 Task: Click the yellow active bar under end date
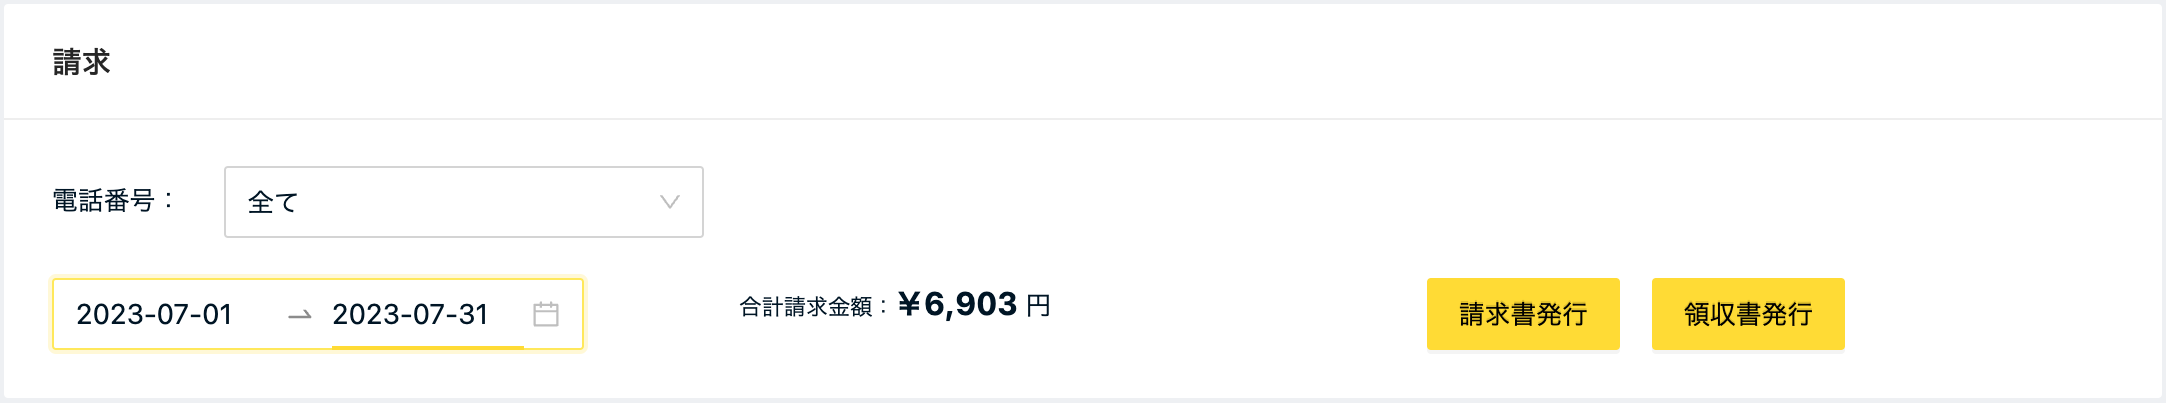tap(428, 347)
